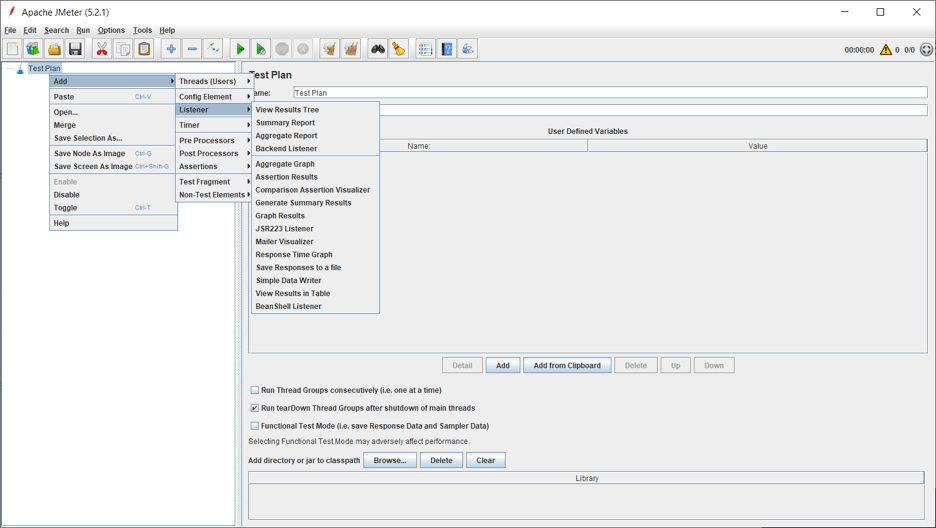936x528 pixels.
Task: Click the Open file folder icon
Action: click(x=54, y=49)
